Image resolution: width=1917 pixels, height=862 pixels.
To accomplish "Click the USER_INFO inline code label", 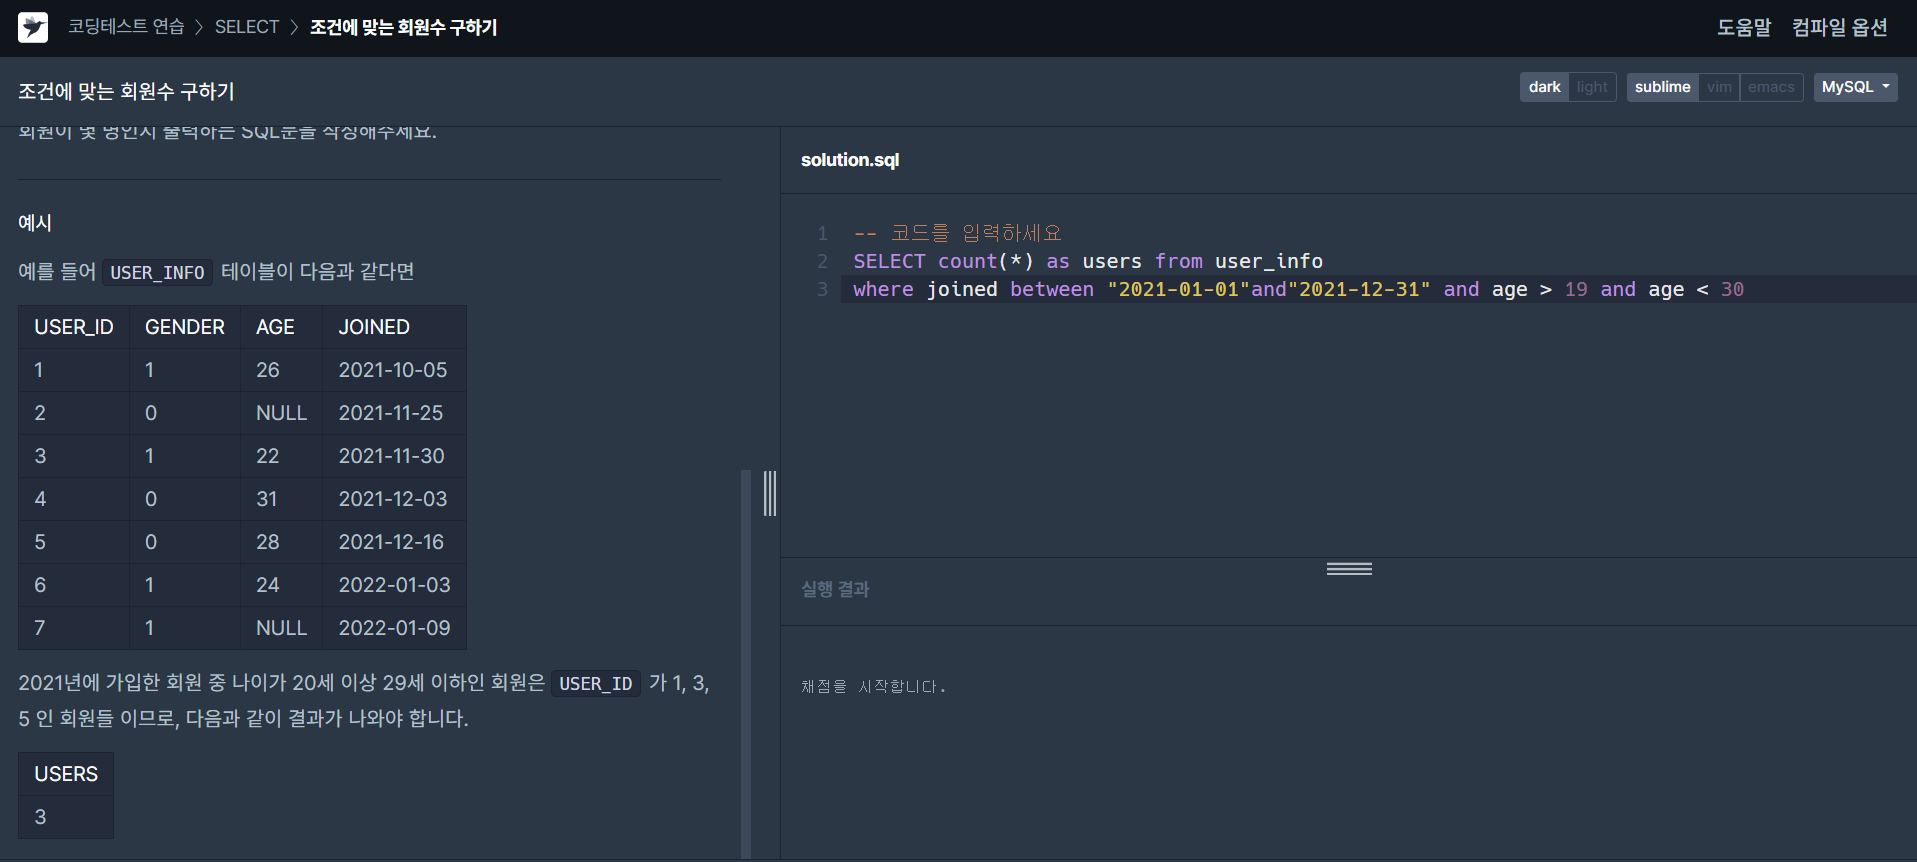I will click(x=157, y=272).
